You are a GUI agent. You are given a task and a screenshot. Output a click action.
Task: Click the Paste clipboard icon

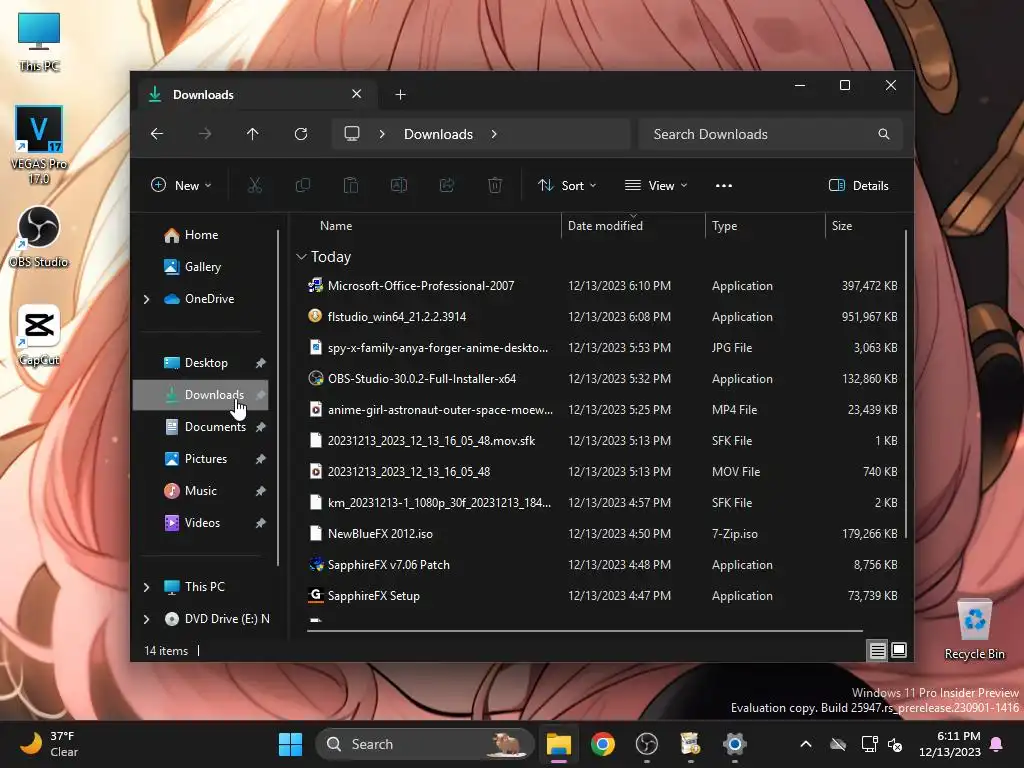click(x=351, y=185)
